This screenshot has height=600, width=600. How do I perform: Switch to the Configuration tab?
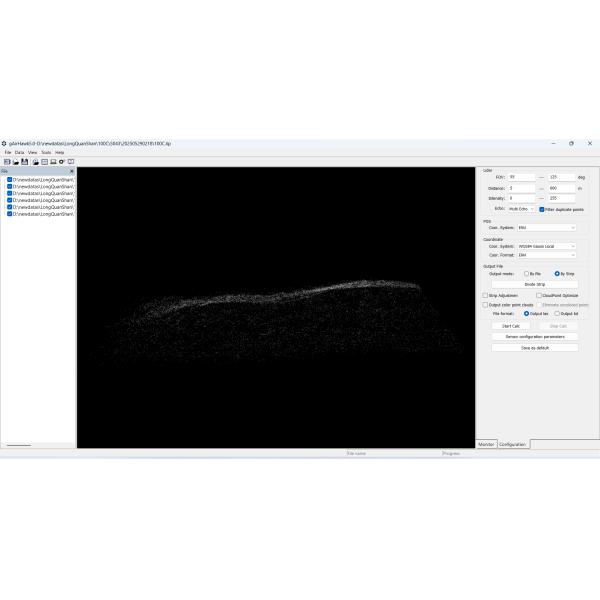(x=513, y=444)
